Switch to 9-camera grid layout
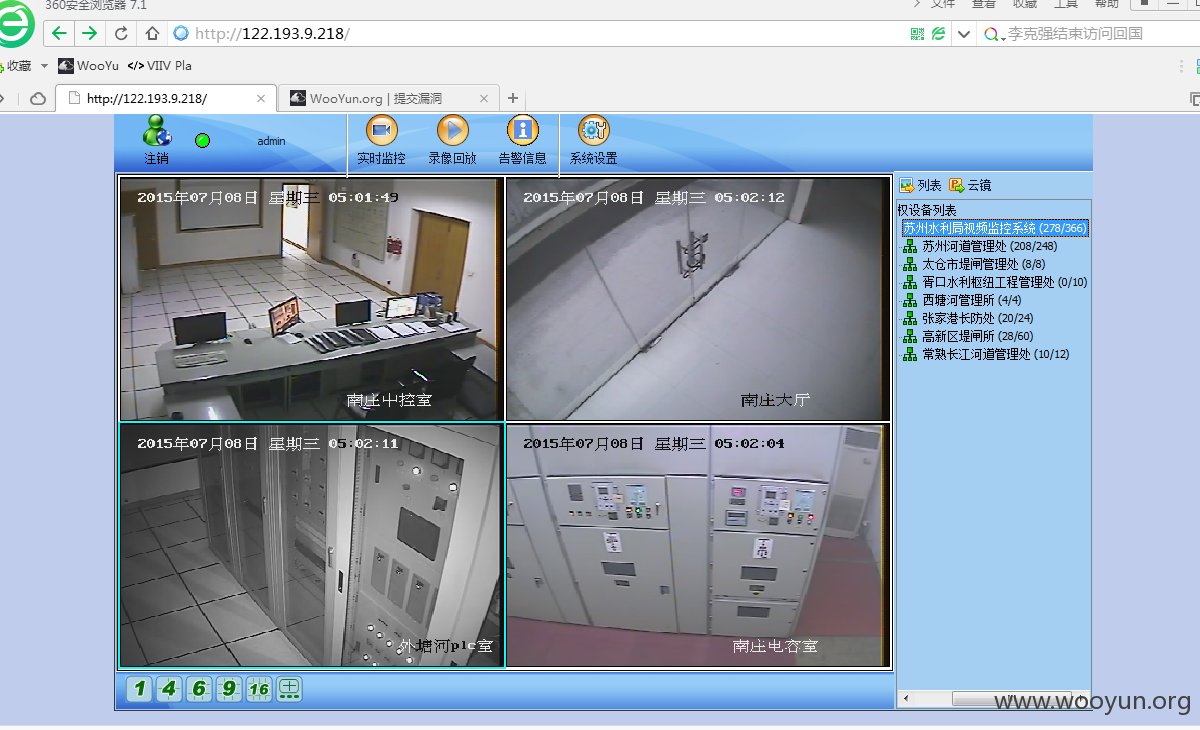The width and height of the screenshot is (1200, 730). pos(229,688)
